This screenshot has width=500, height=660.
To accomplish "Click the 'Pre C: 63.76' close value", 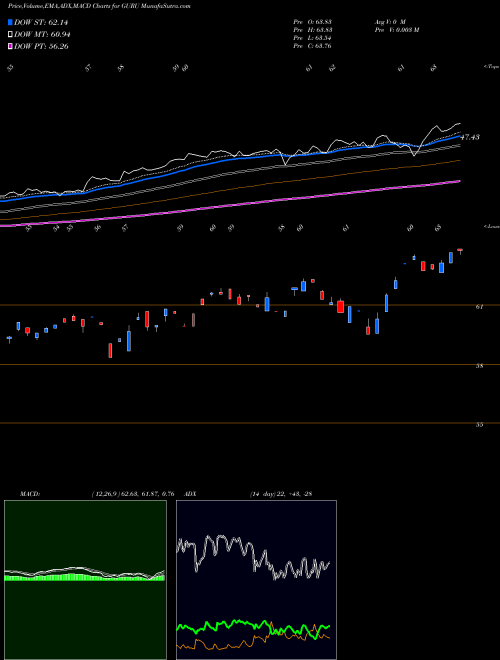I will (312, 46).
